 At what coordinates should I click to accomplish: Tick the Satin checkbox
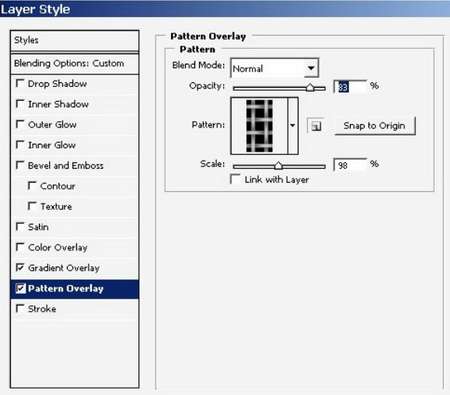[x=20, y=227]
